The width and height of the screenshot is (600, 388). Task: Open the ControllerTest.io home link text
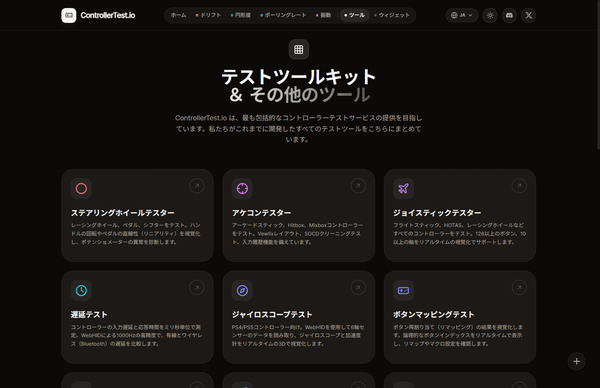click(x=108, y=15)
